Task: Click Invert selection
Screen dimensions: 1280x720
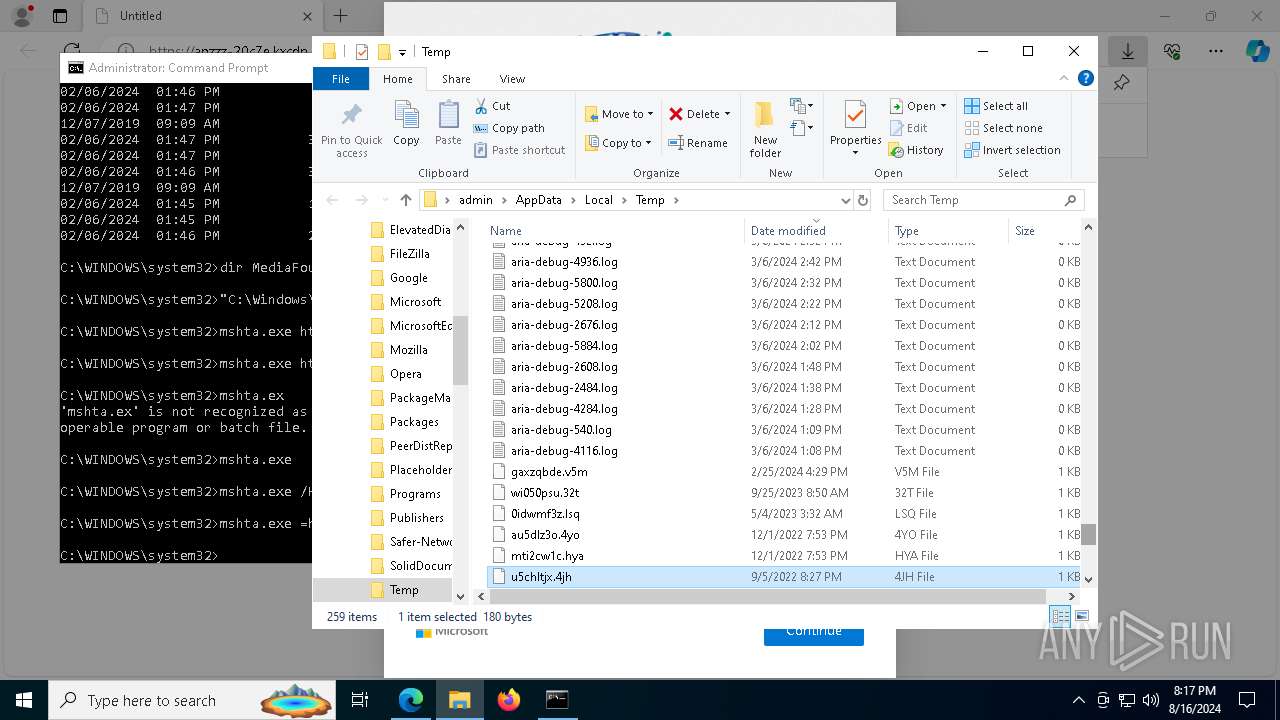Action: (1012, 150)
